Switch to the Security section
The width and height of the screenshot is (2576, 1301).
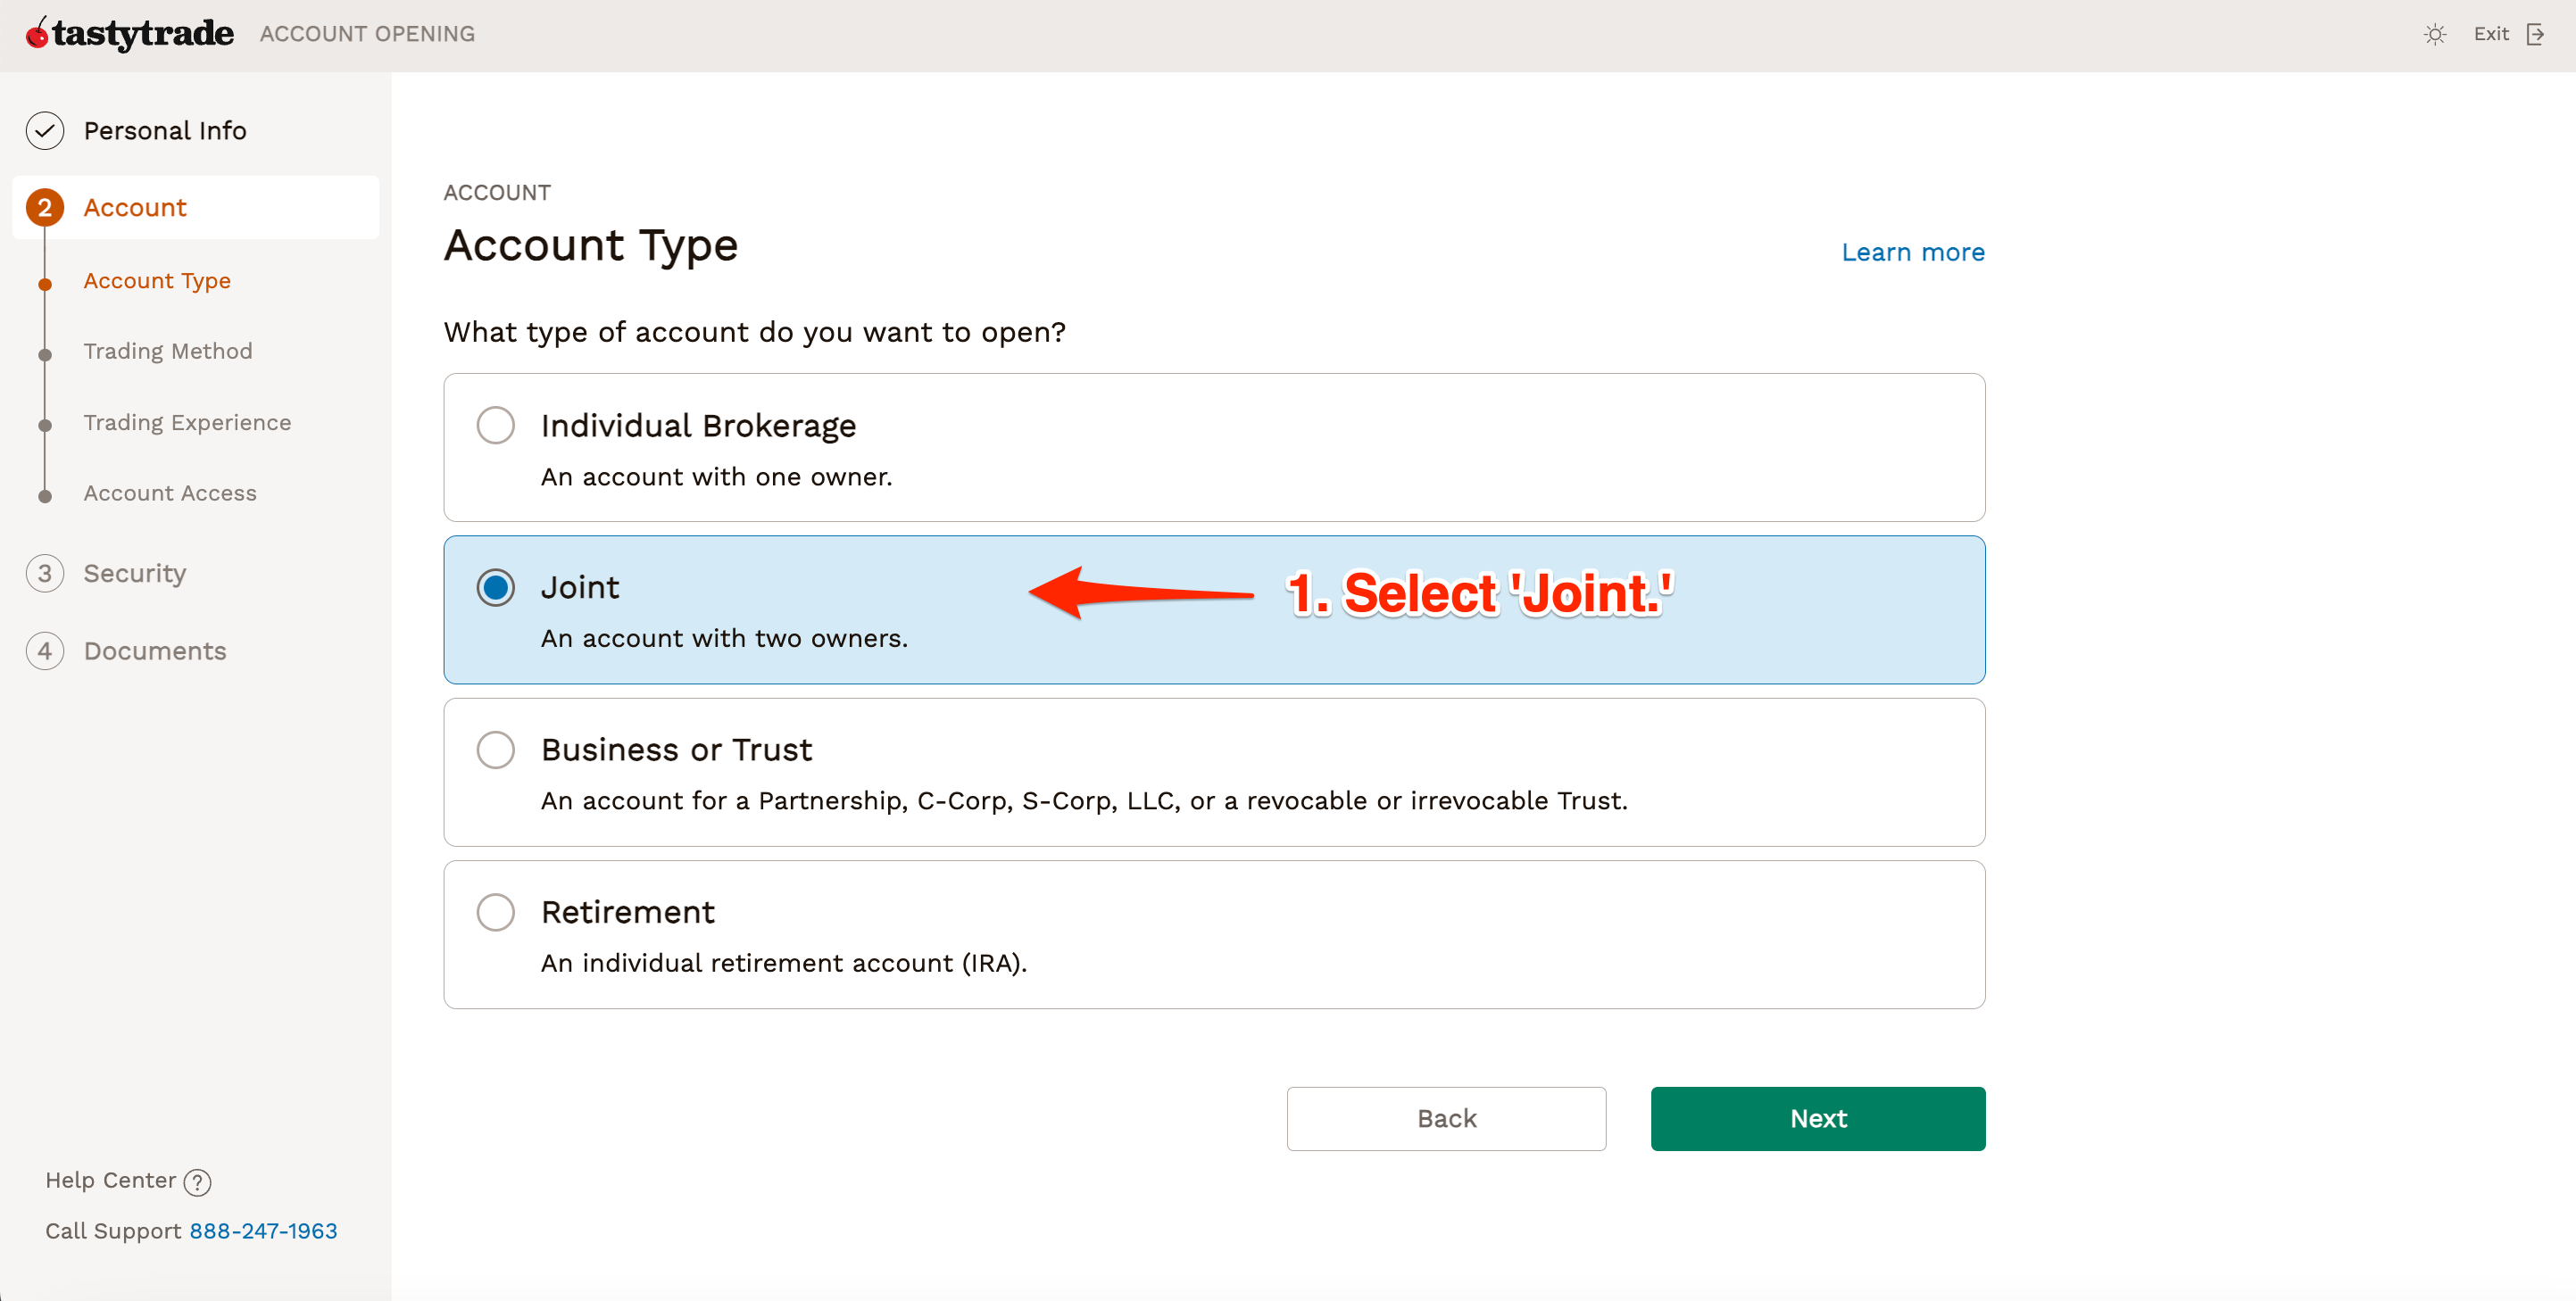[135, 573]
